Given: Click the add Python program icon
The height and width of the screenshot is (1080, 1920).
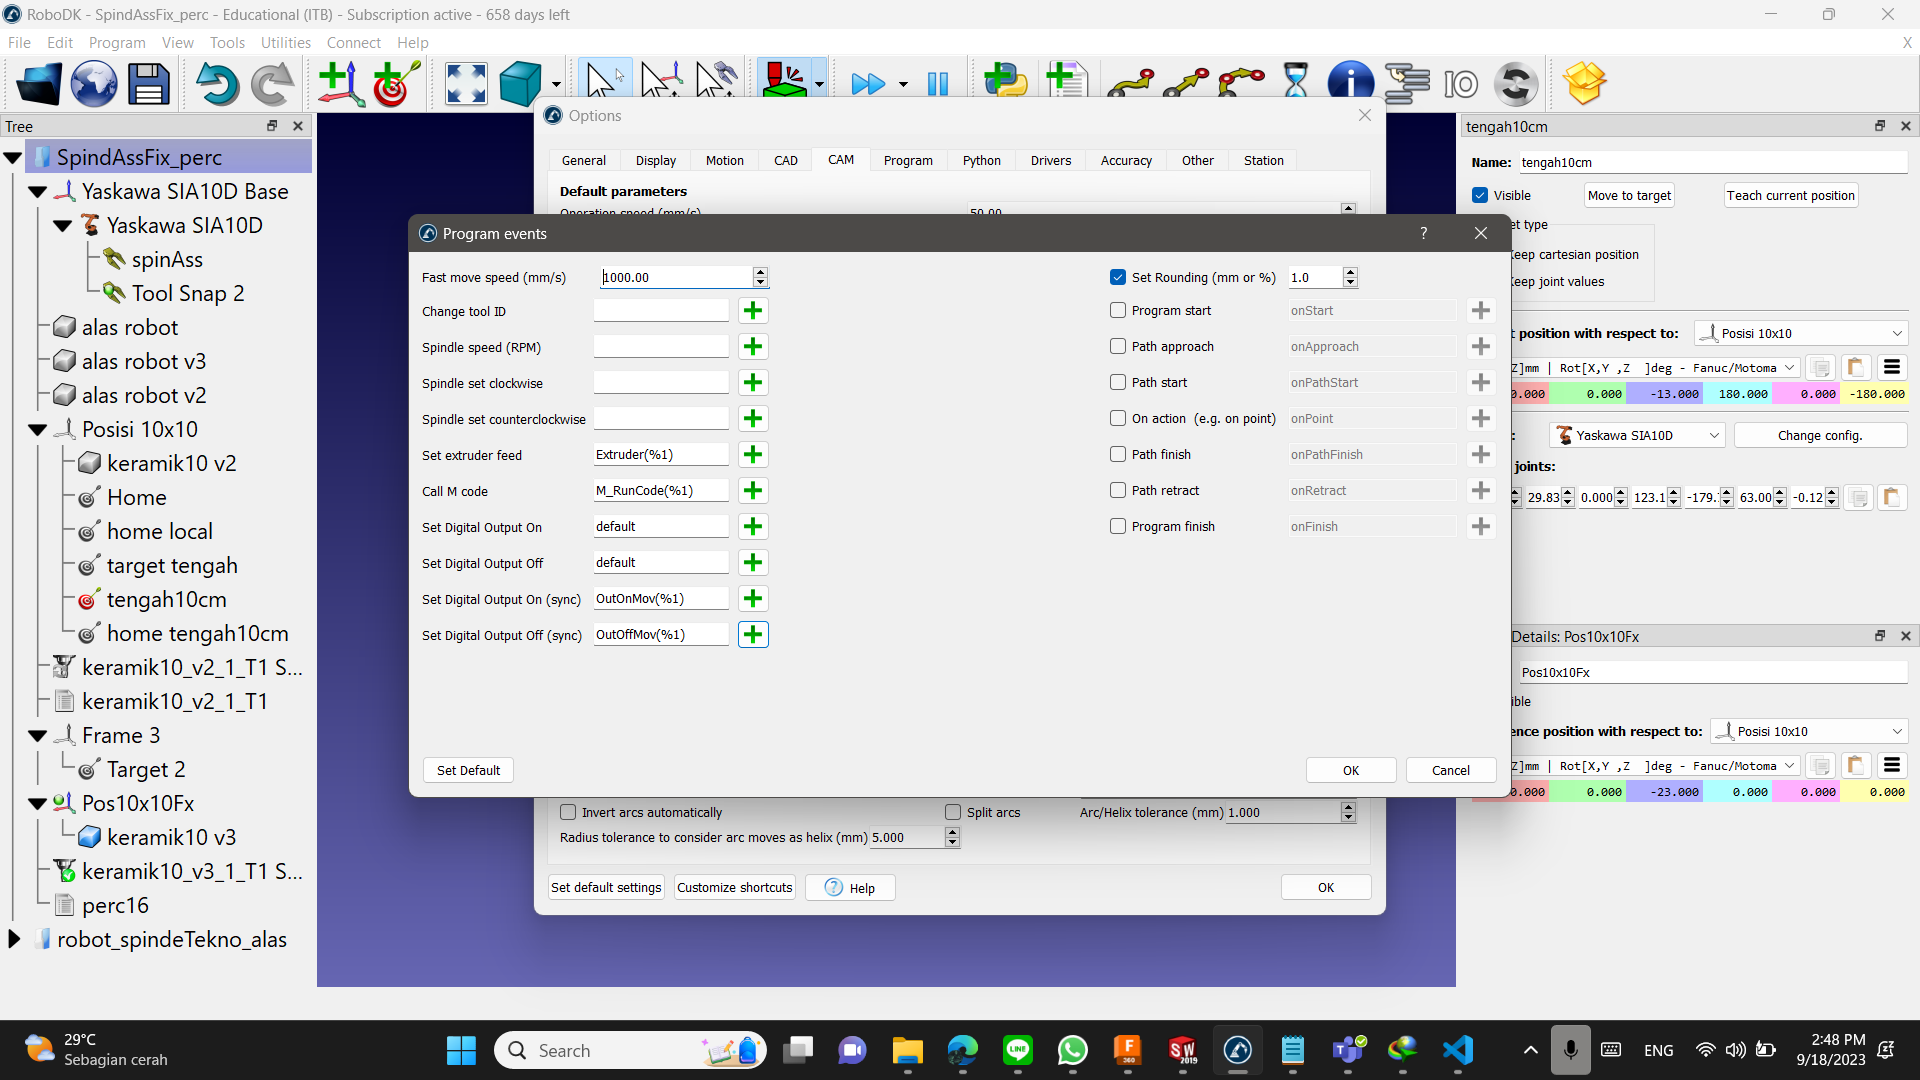Looking at the screenshot, I should coord(1006,82).
